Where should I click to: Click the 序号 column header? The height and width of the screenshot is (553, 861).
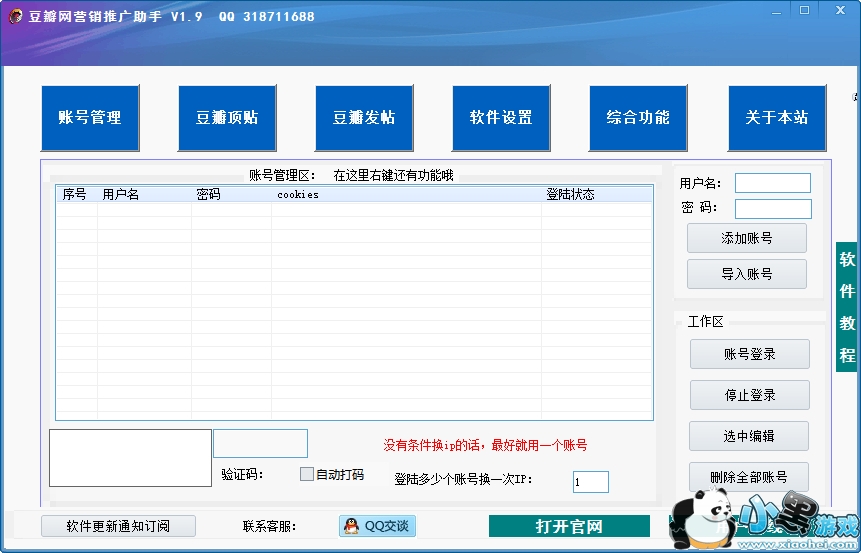click(x=77, y=194)
